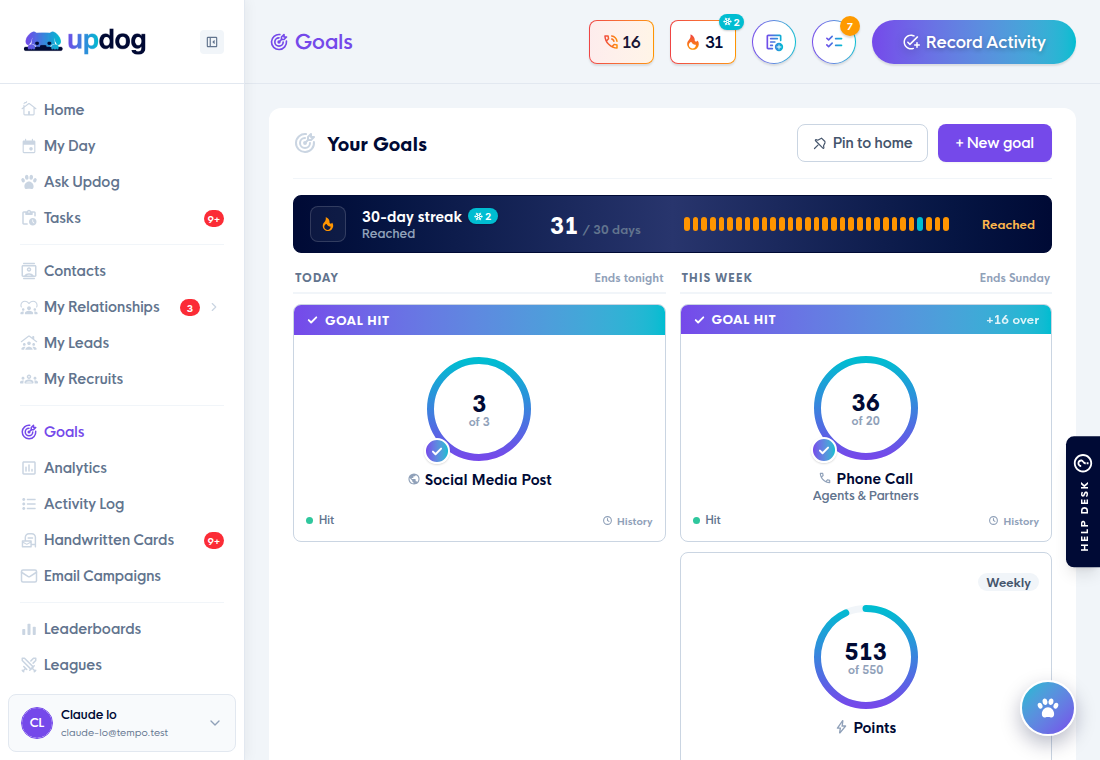The image size is (1100, 760).
Task: Click the globe icon beside Social Media Post
Action: (414, 479)
